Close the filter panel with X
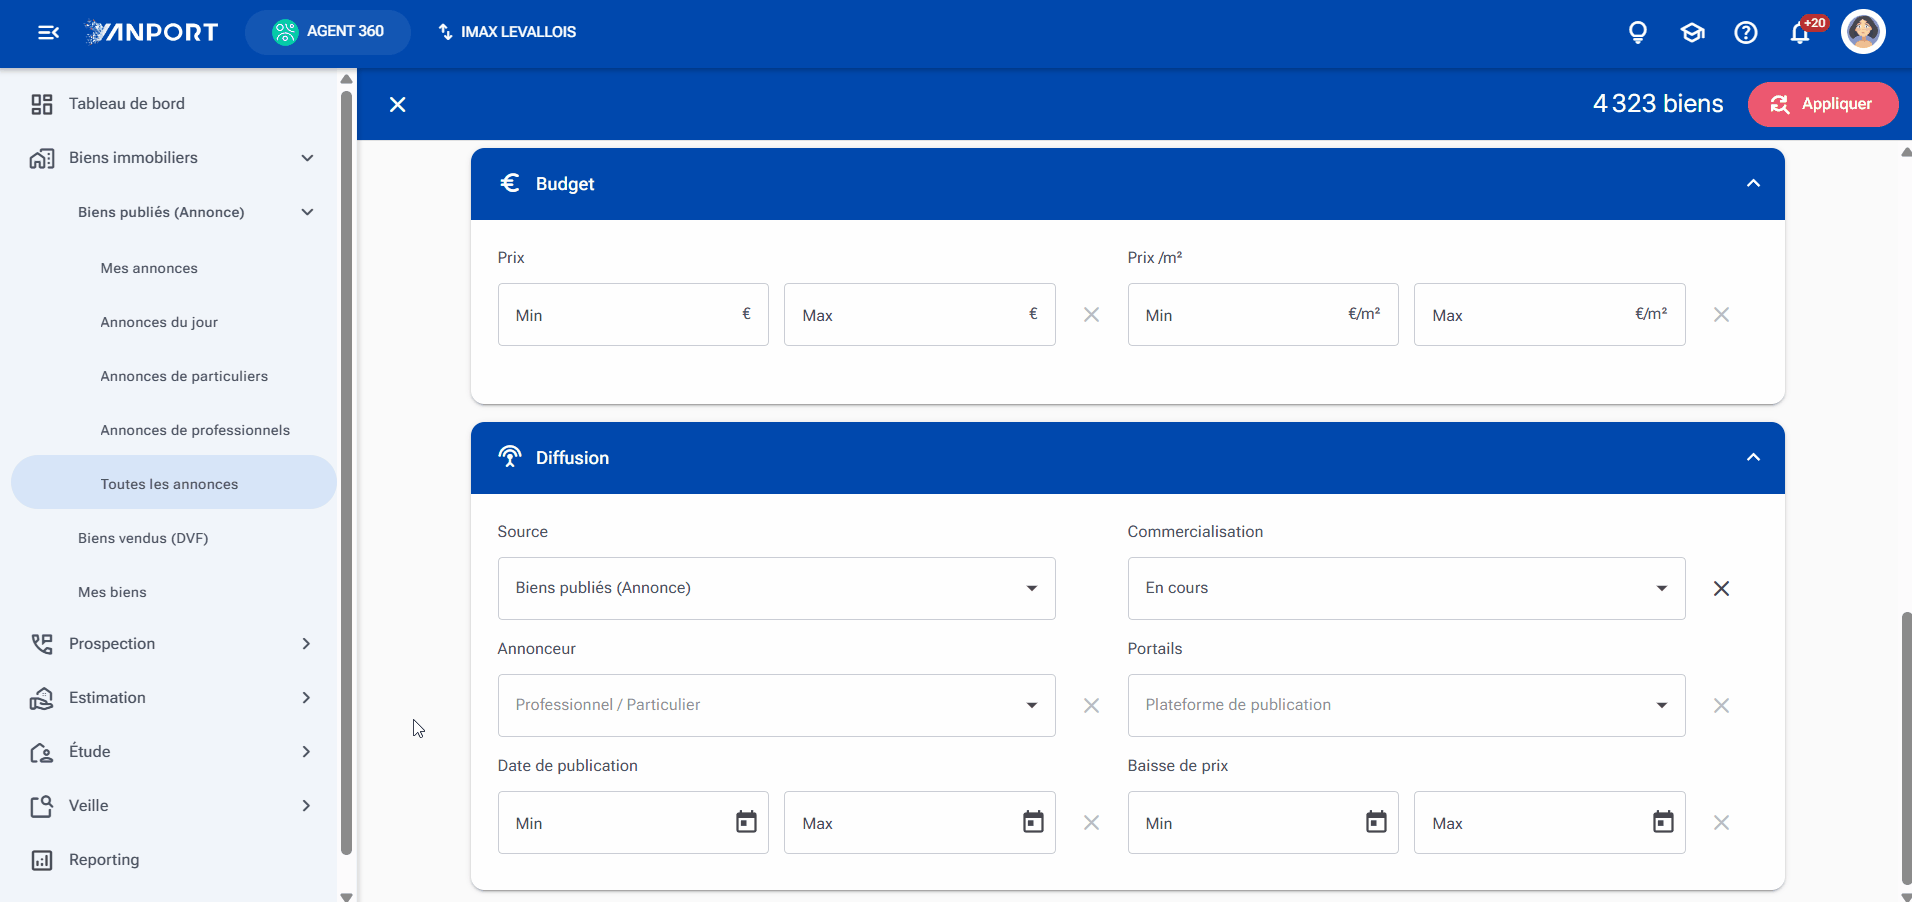This screenshot has height=902, width=1912. (x=397, y=104)
